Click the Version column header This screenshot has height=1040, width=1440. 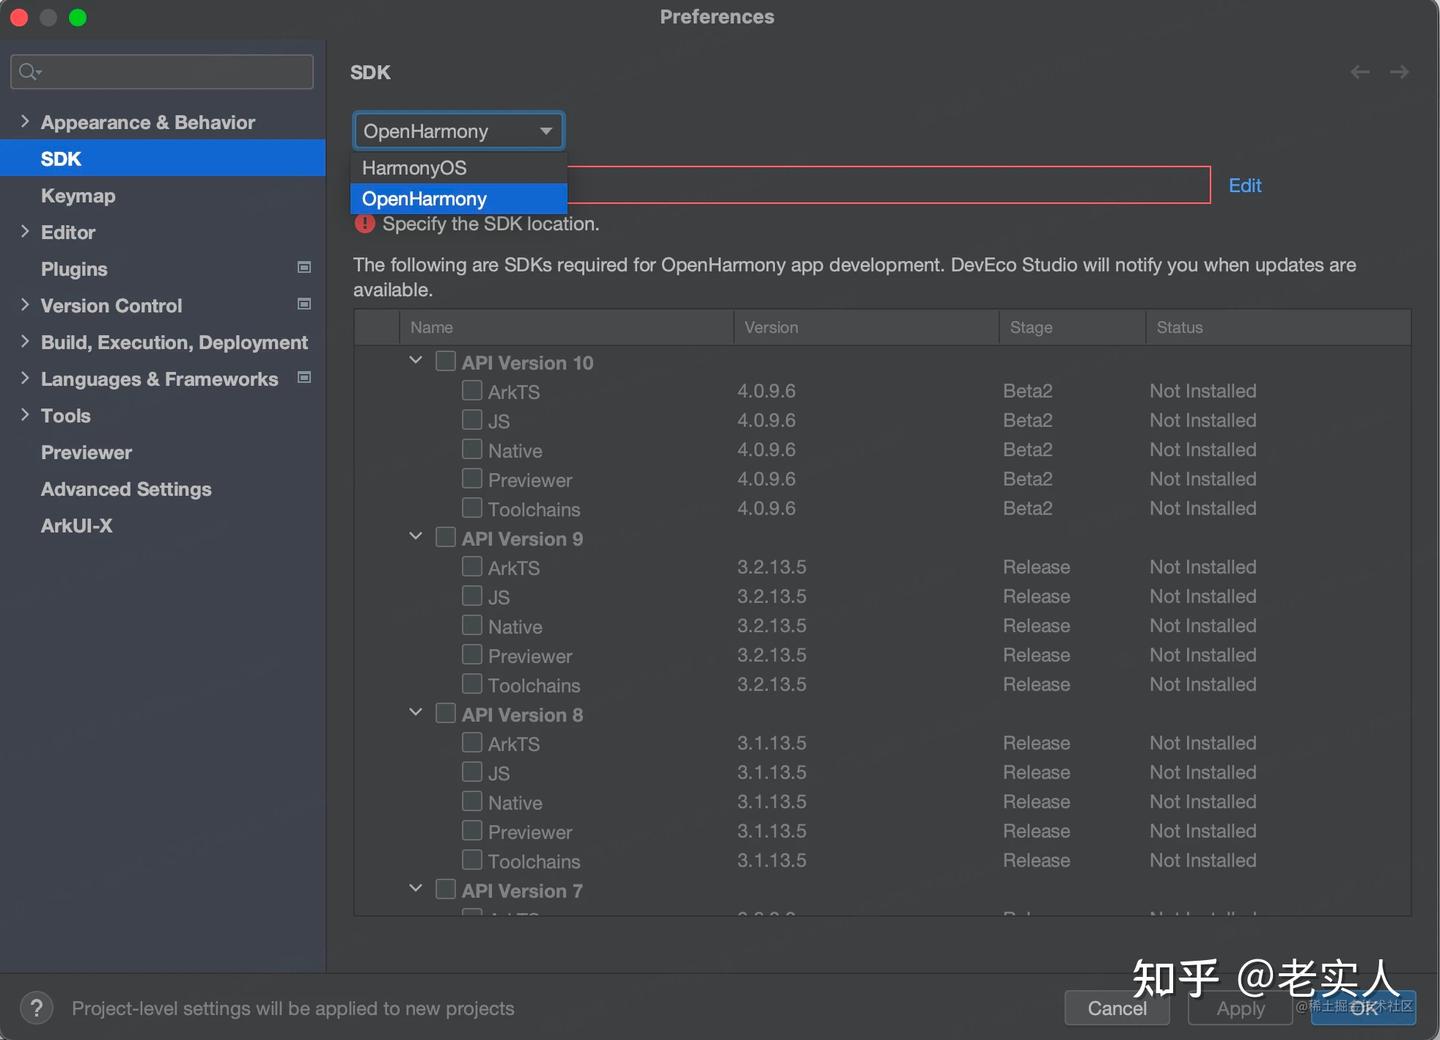(x=771, y=328)
